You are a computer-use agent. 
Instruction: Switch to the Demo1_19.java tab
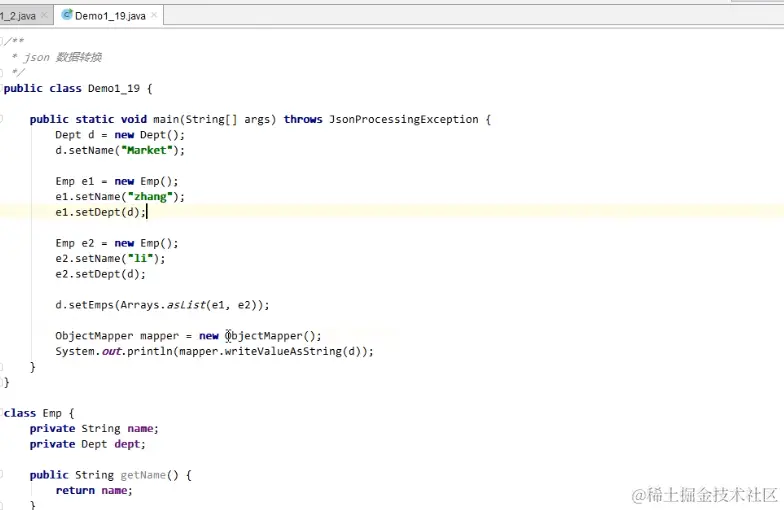click(x=110, y=16)
